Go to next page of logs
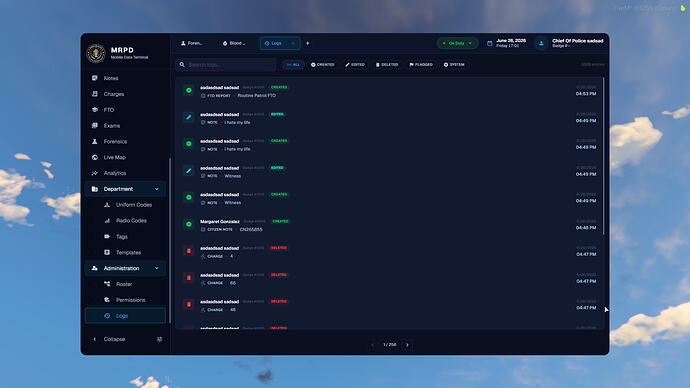Image resolution: width=690 pixels, height=388 pixels. [407, 345]
